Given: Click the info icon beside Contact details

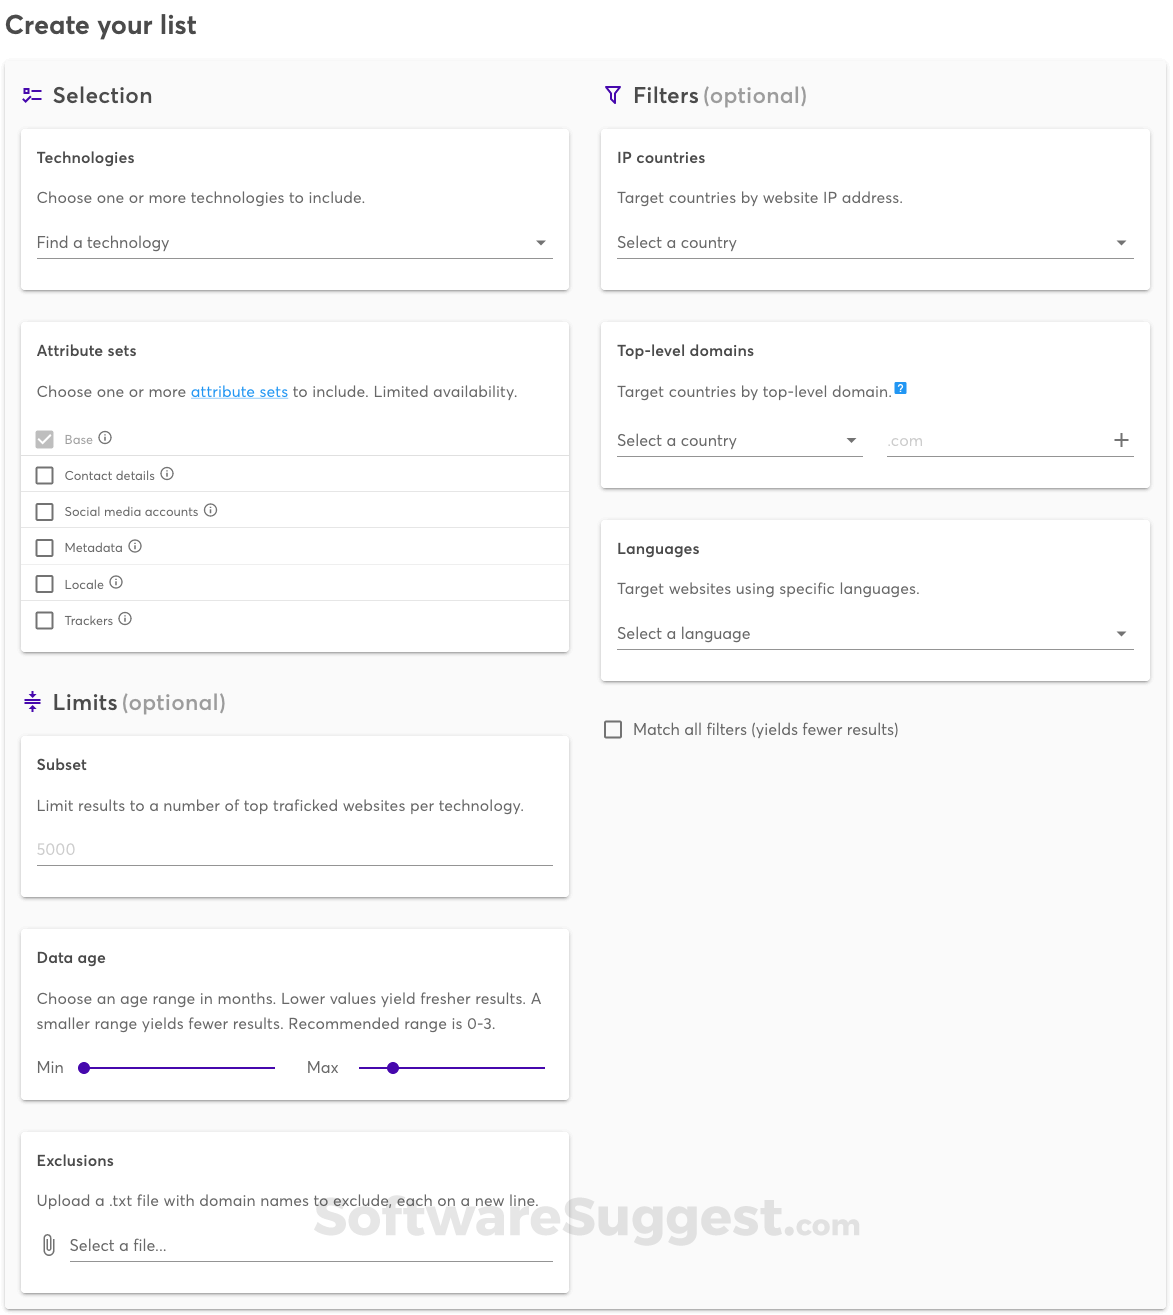Looking at the screenshot, I should pos(167,475).
